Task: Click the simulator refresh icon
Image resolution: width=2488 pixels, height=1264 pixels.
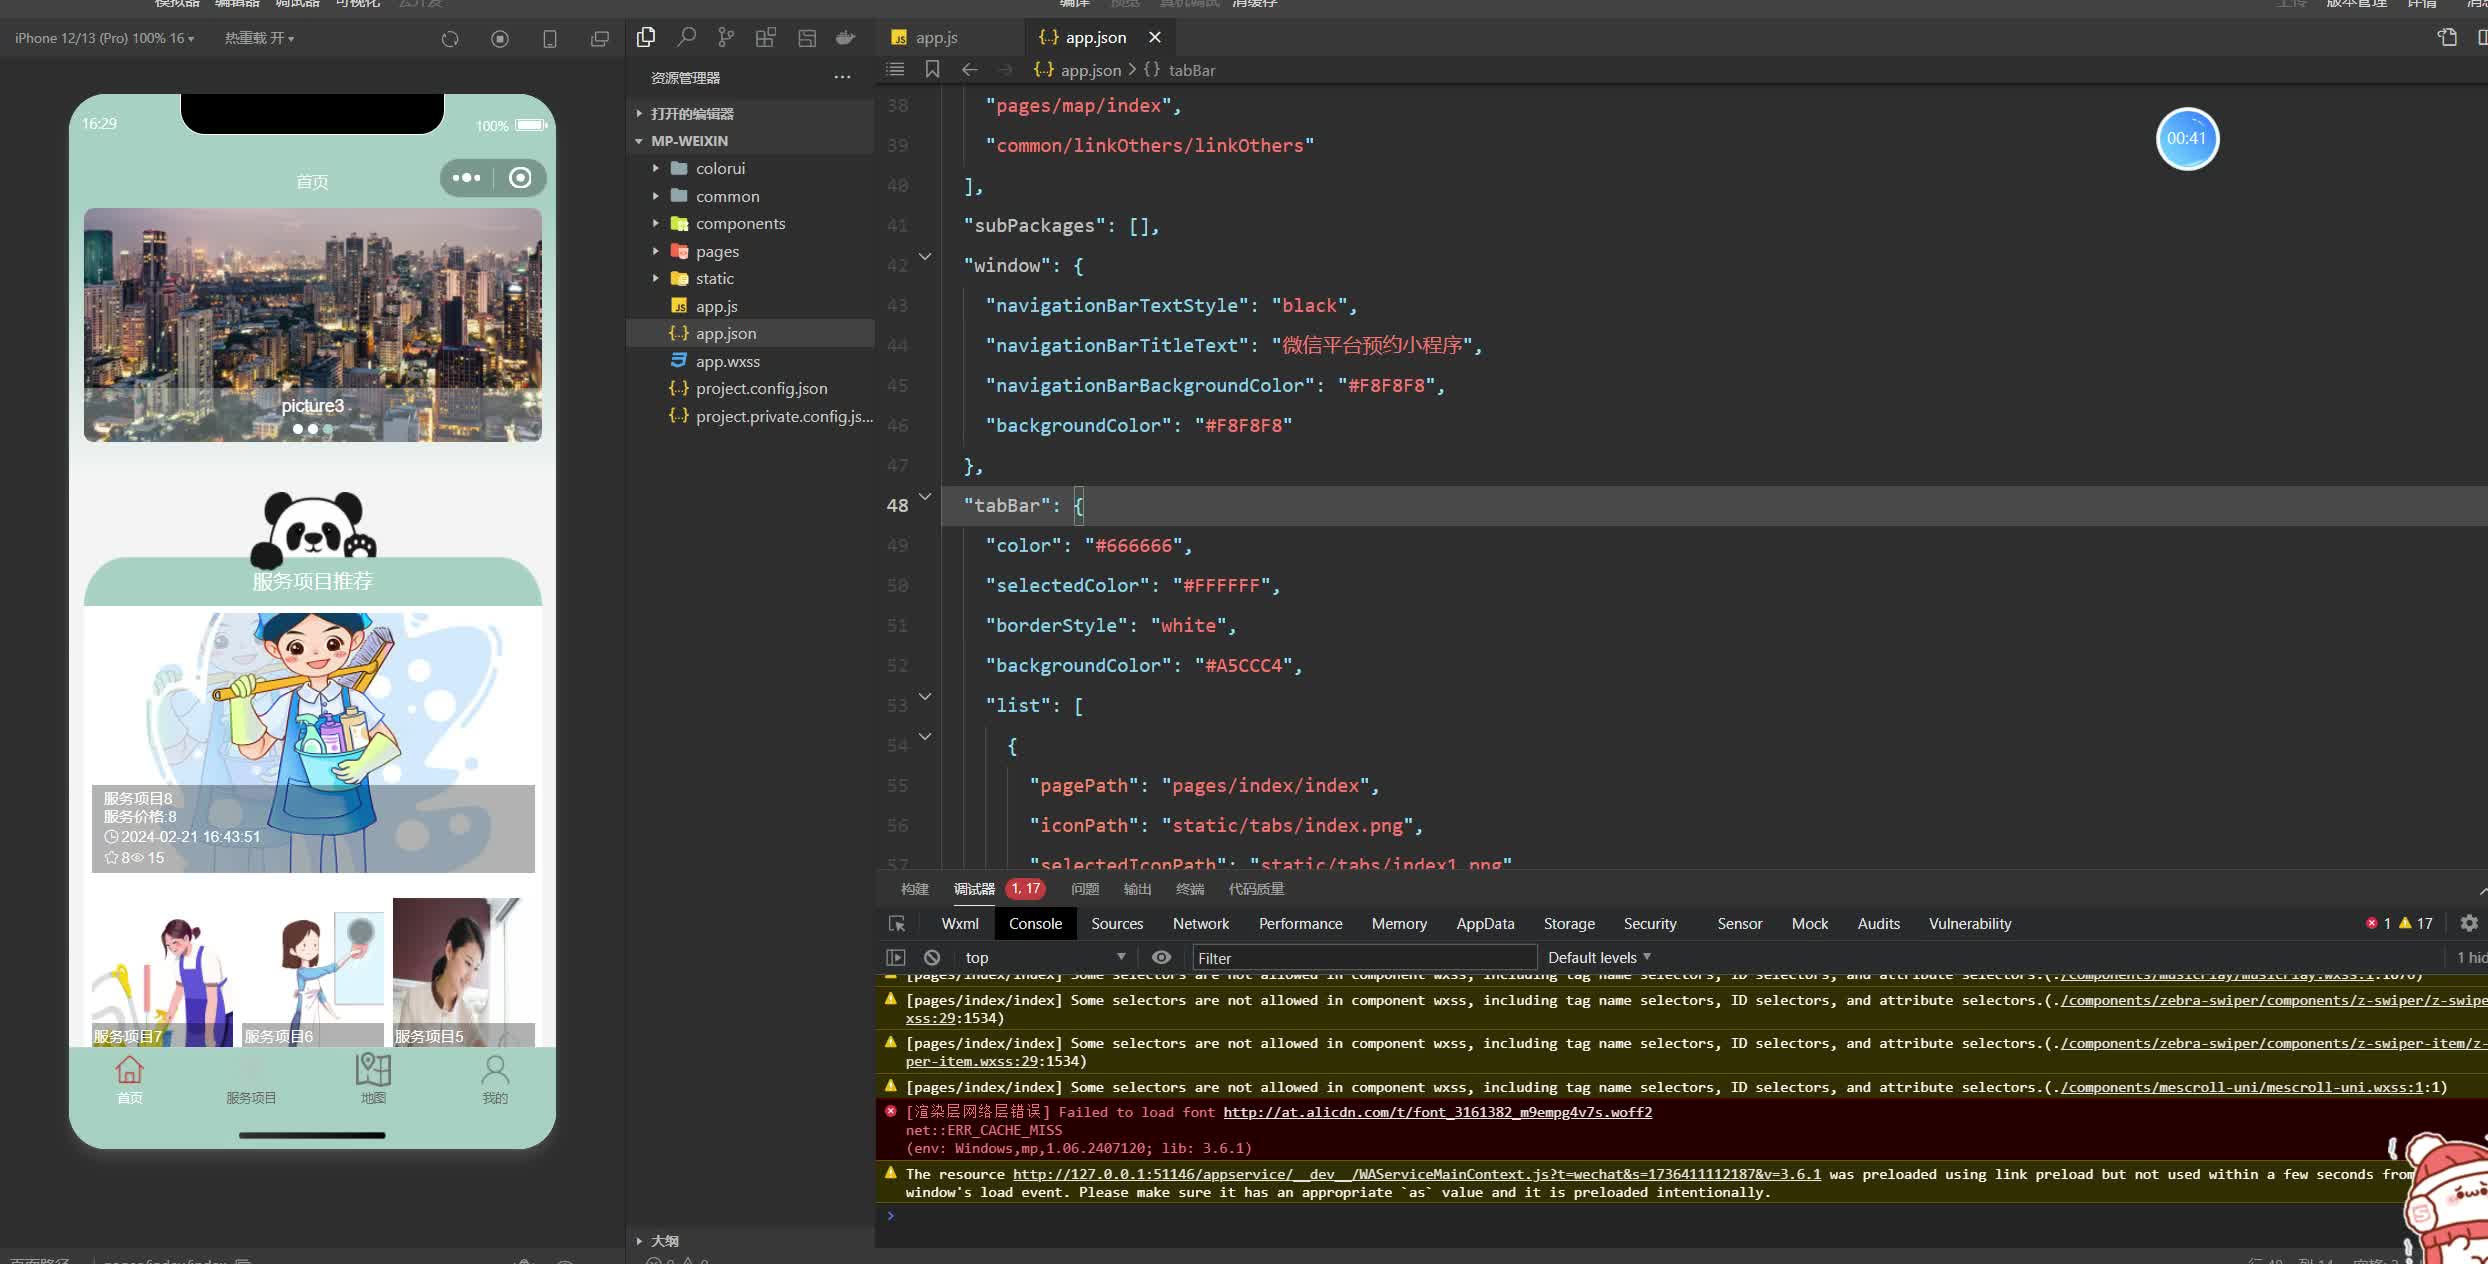Action: [450, 39]
